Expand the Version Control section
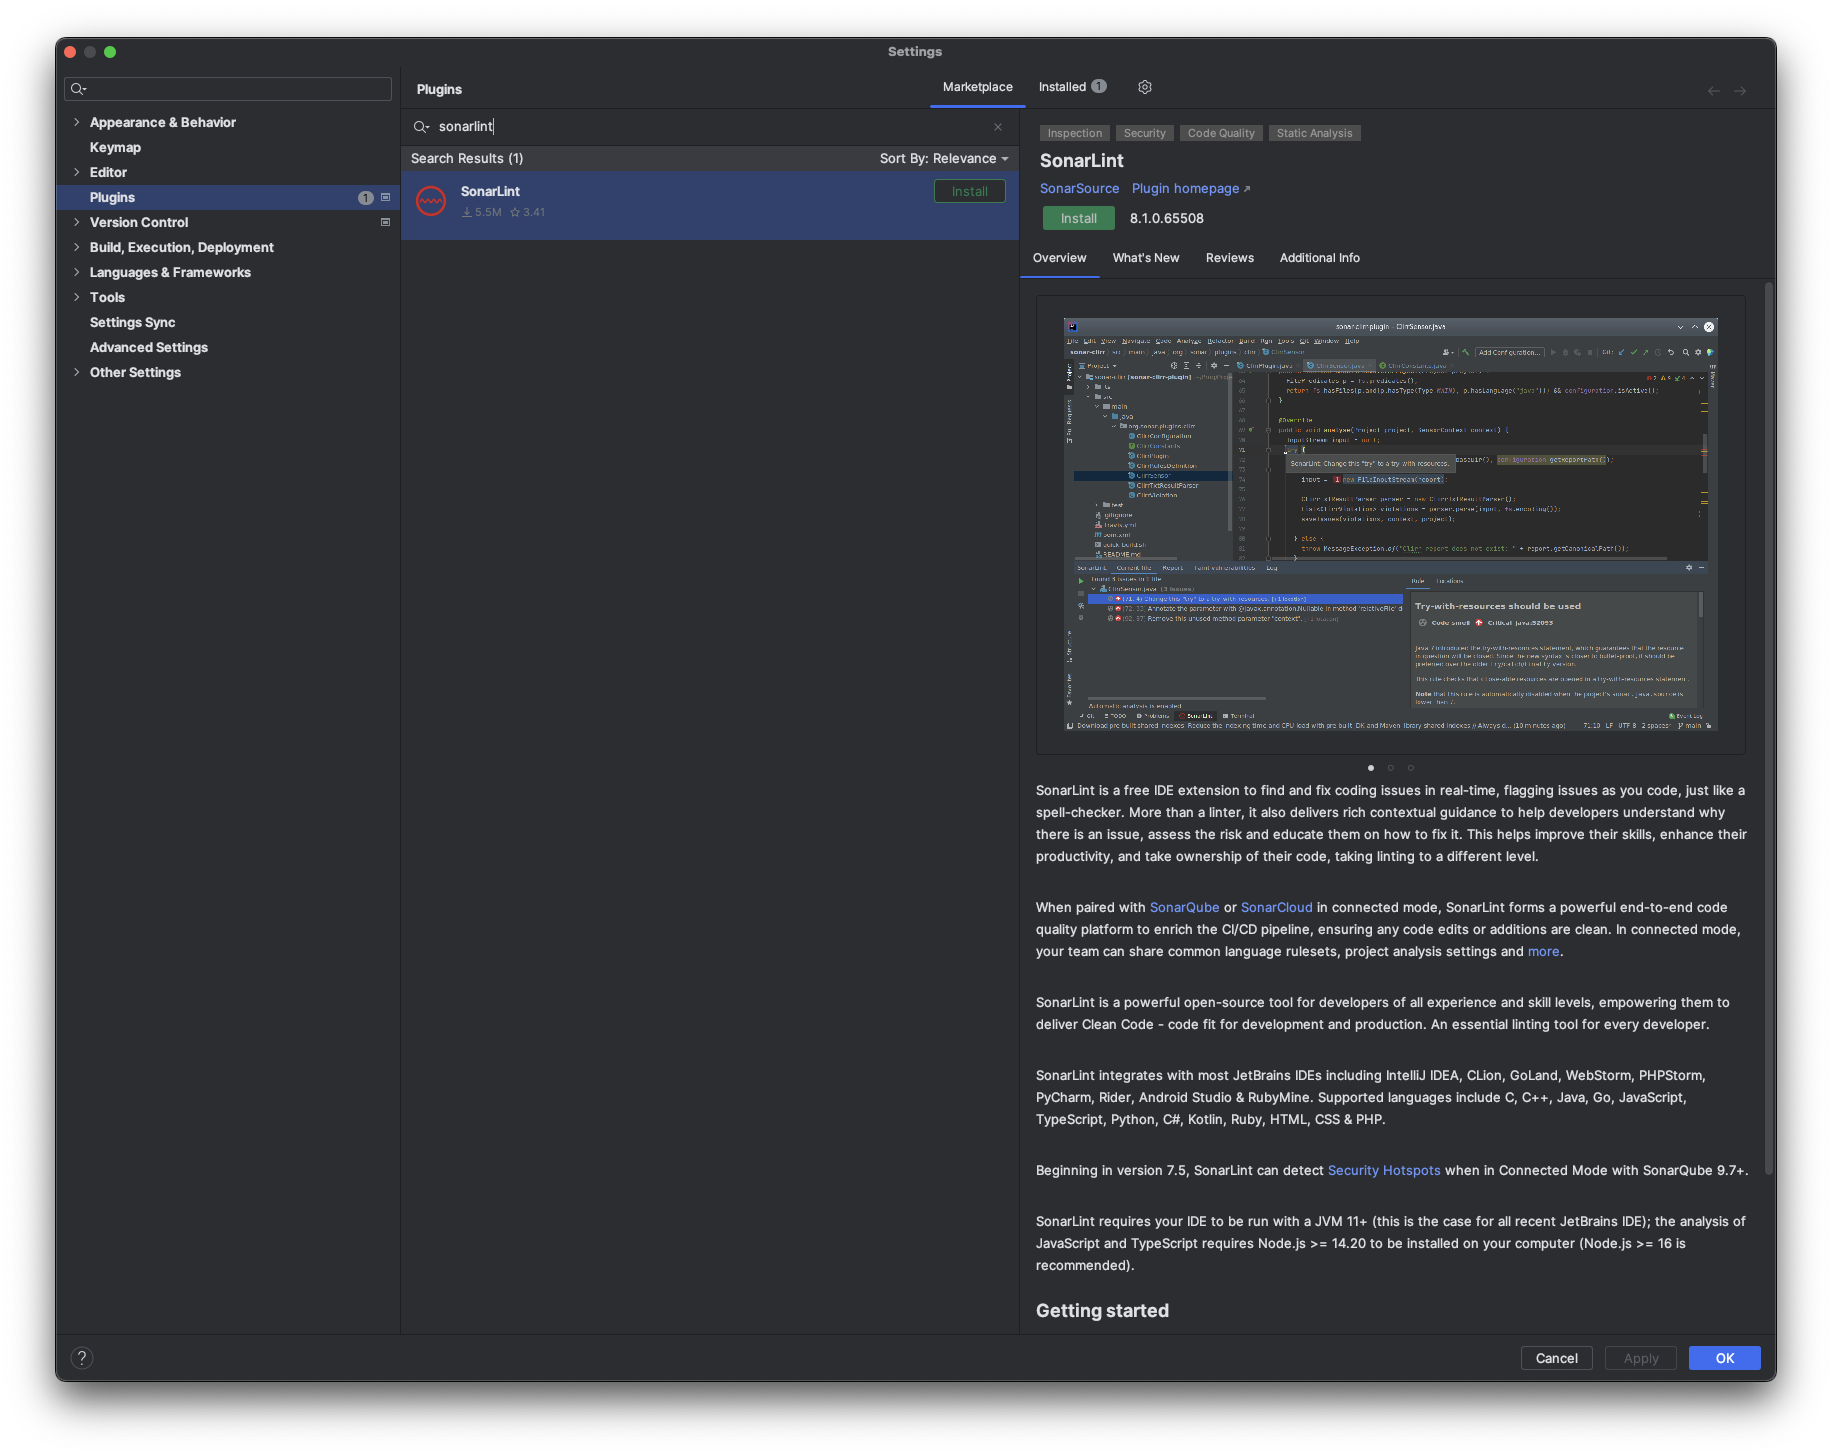The height and width of the screenshot is (1455, 1832). coord(76,222)
